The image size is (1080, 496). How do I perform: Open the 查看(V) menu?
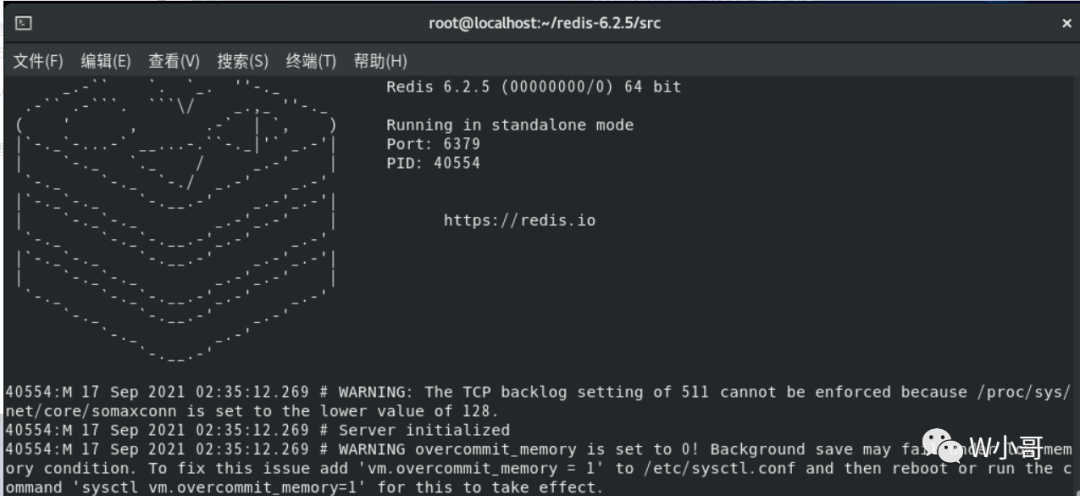coord(174,61)
